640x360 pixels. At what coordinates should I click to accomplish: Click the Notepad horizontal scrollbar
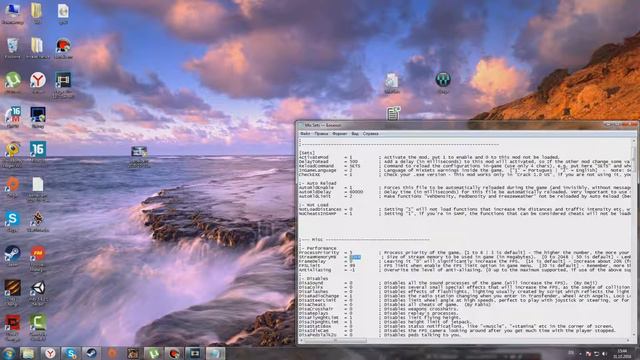click(x=465, y=340)
